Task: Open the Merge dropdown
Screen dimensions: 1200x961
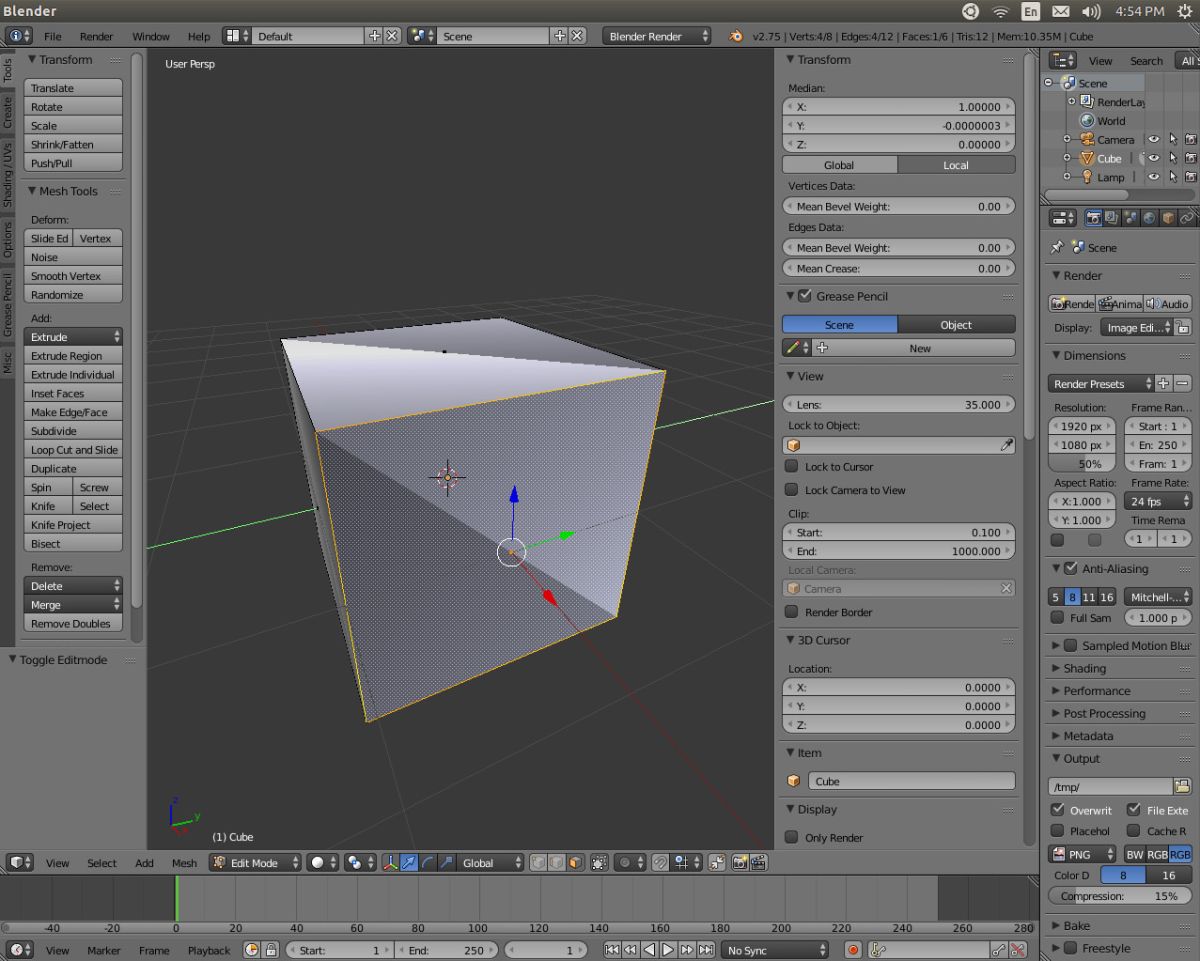Action: tap(73, 605)
